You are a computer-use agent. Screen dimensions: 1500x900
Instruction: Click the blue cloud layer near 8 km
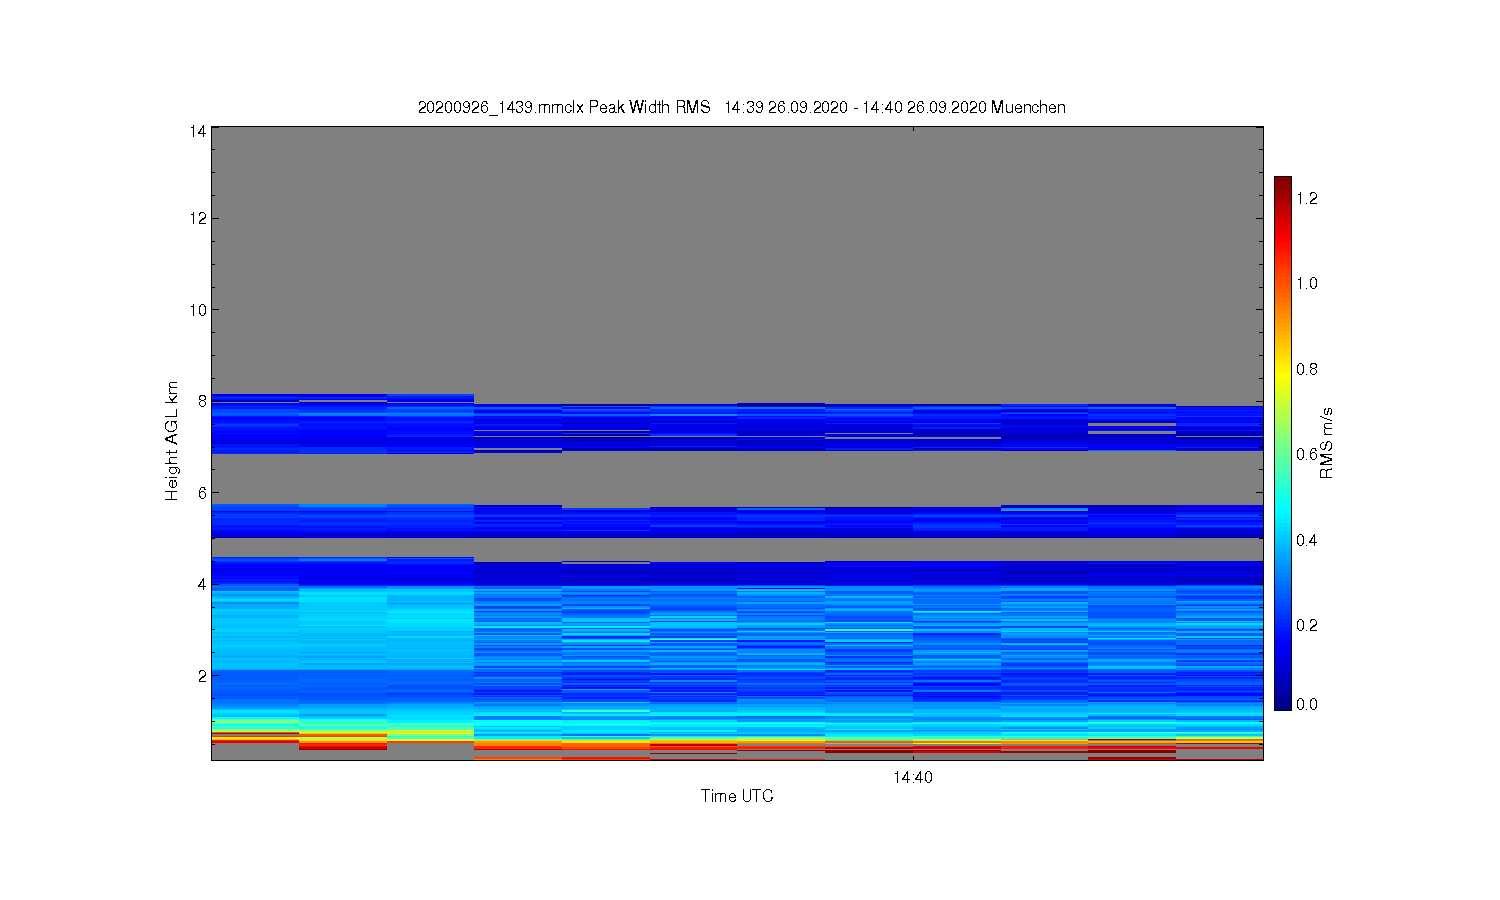tap(737, 427)
